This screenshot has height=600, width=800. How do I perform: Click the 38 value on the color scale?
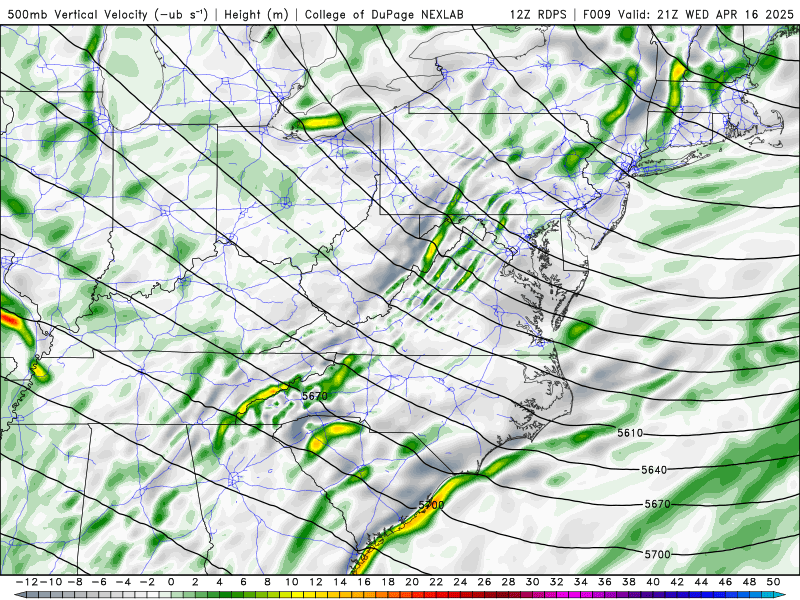click(x=629, y=582)
